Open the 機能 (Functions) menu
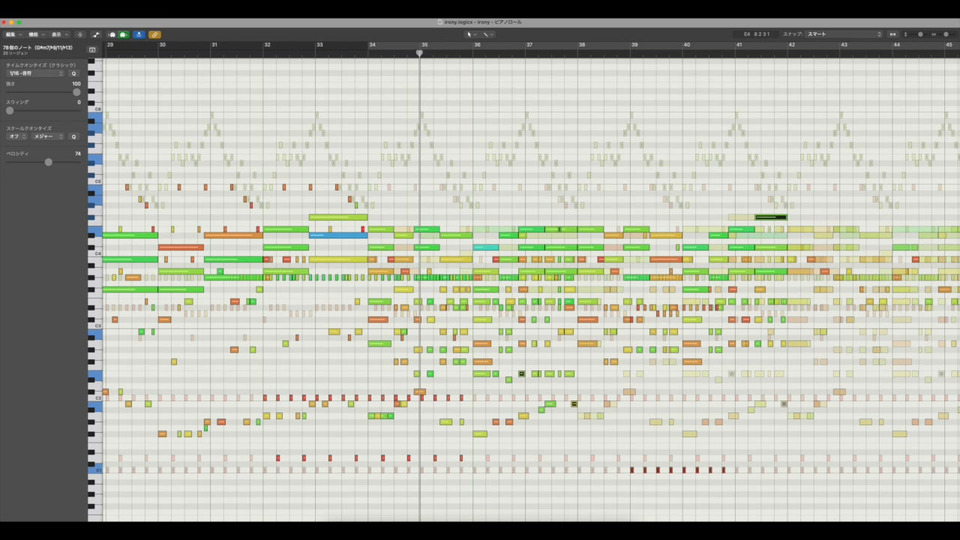The width and height of the screenshot is (960, 540). pos(36,35)
